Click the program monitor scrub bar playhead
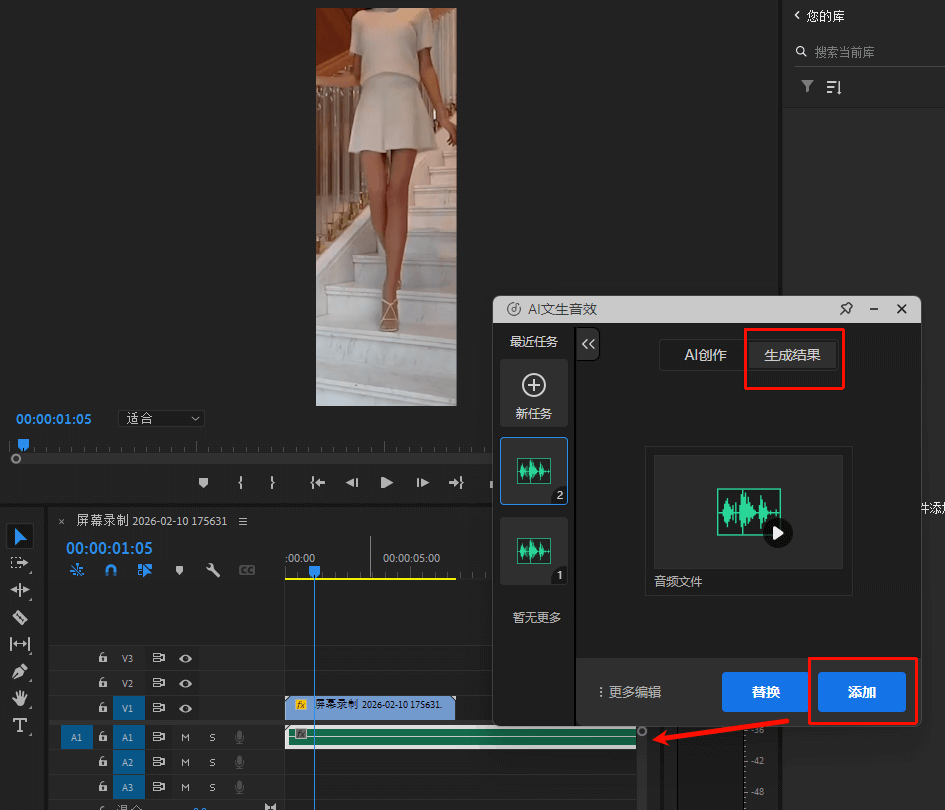This screenshot has height=810, width=945. [23, 444]
